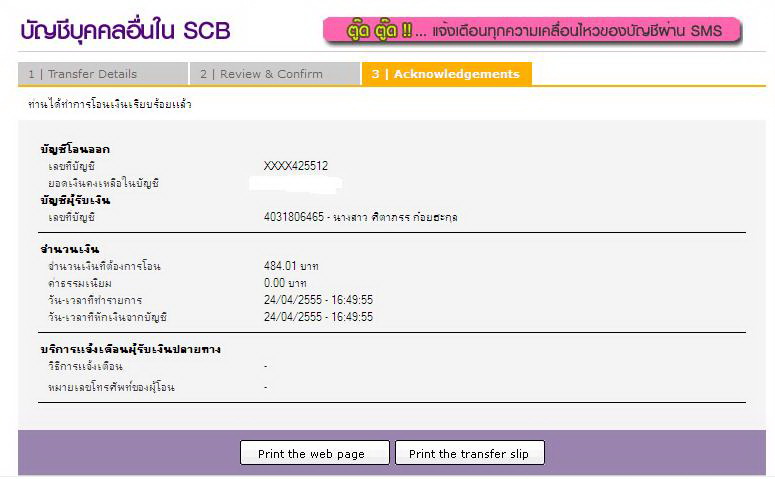Click the account-debit date-time value 24/04/2555 - 16:49:55

(x=318, y=317)
